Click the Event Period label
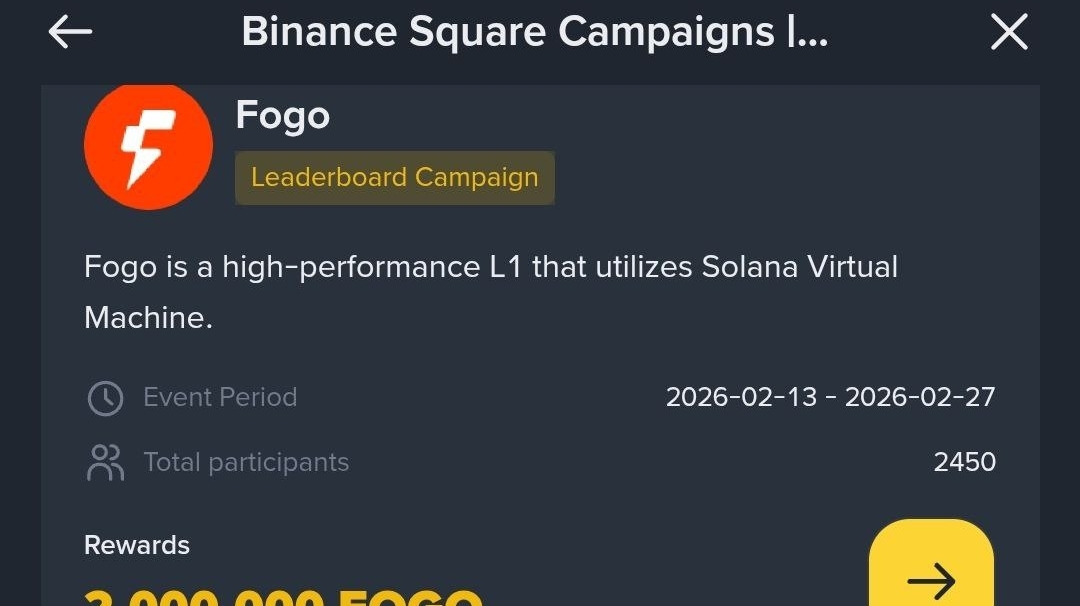 (x=220, y=397)
